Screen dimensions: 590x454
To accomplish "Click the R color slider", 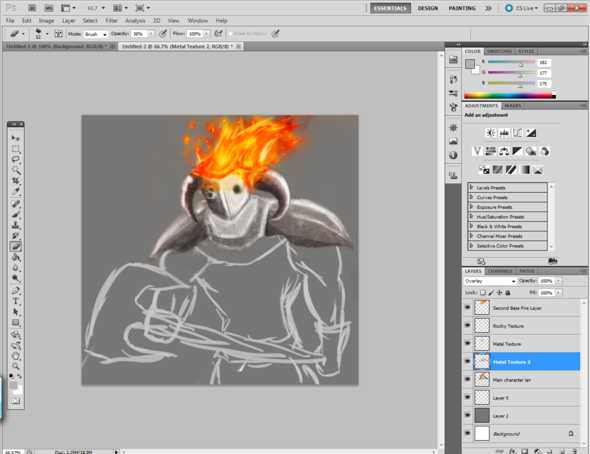I will click(511, 62).
